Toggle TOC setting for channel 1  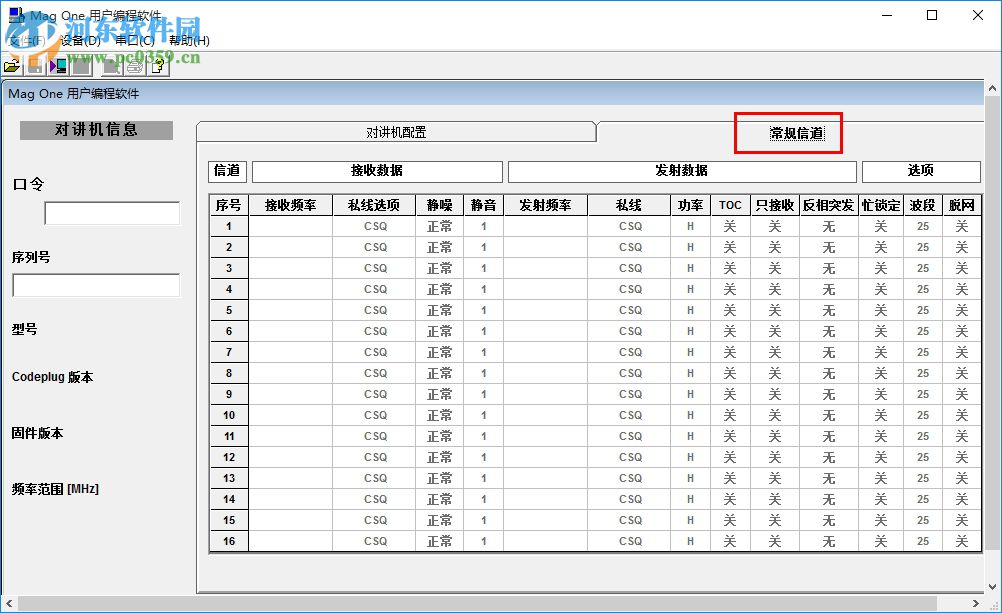click(x=729, y=226)
